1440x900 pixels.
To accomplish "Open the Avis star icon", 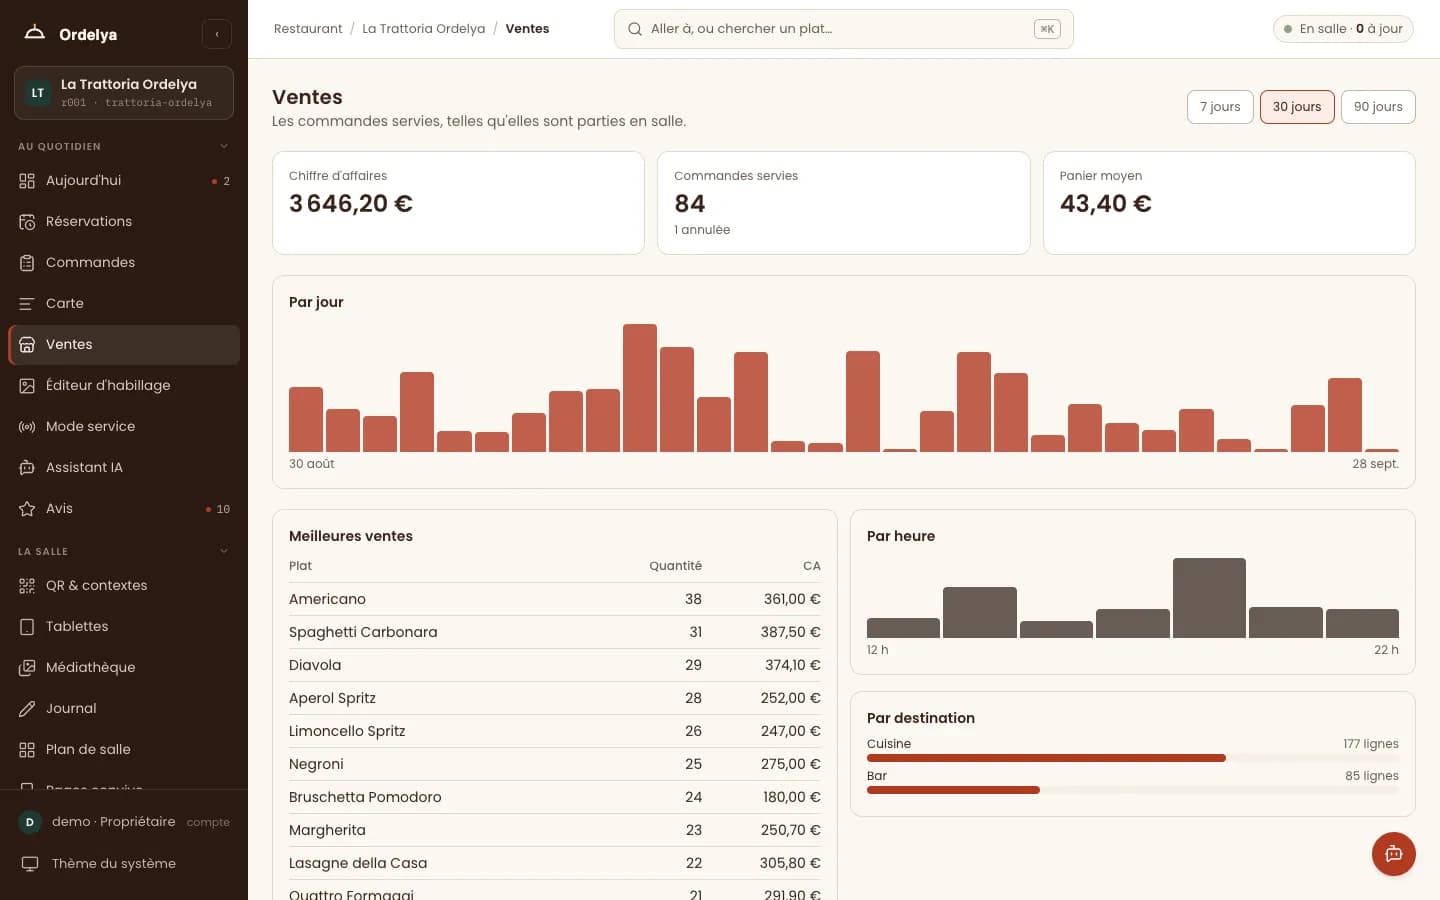I will [27, 509].
